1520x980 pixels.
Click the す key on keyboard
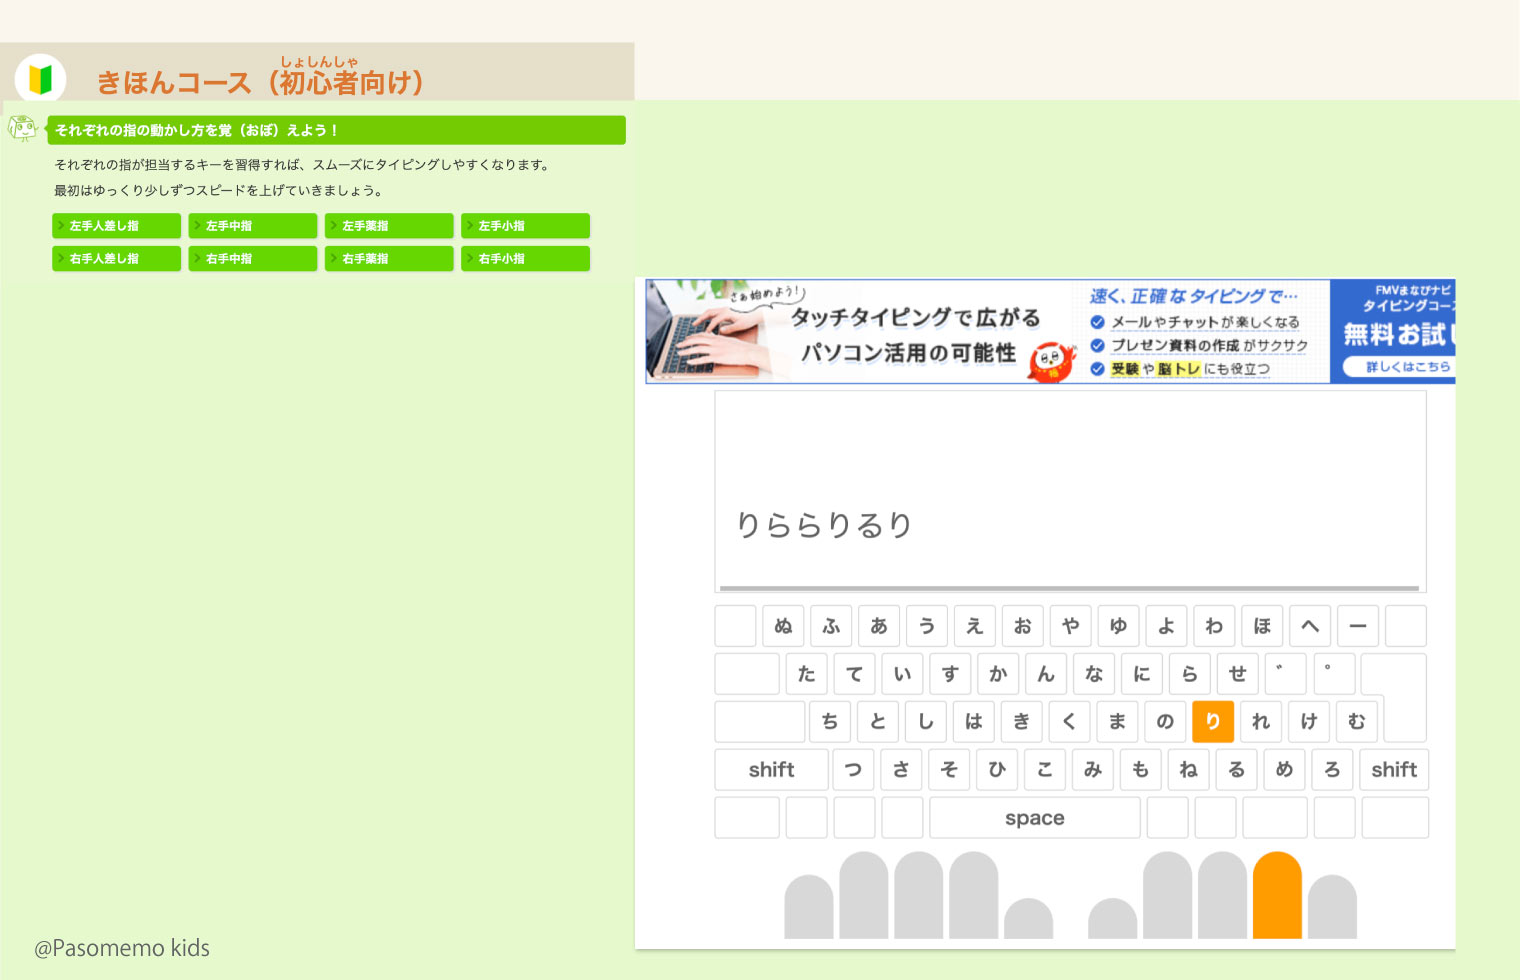tap(951, 674)
